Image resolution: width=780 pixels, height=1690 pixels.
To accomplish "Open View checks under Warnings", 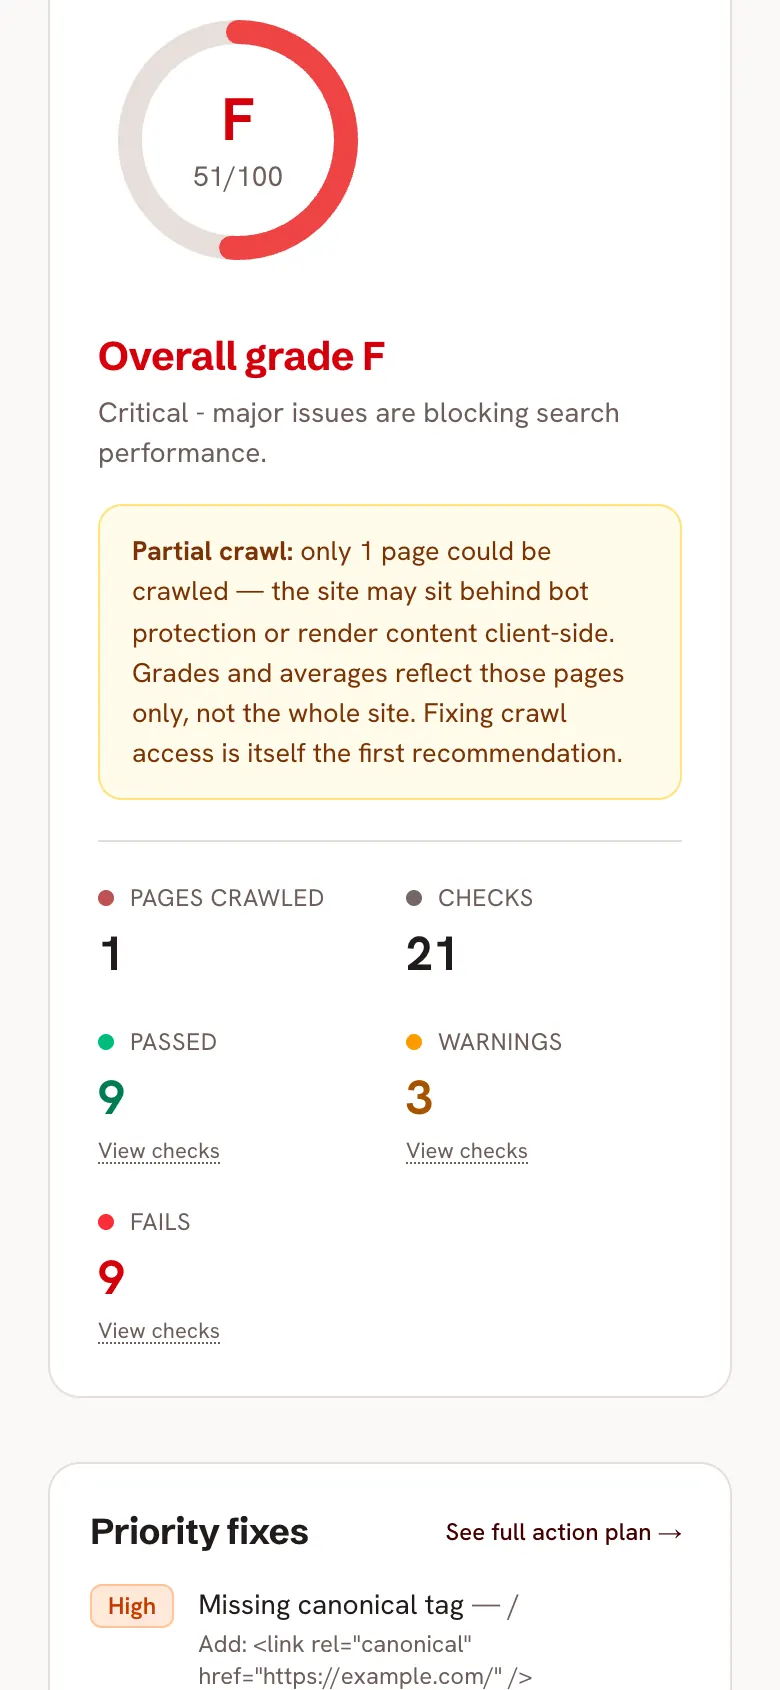I will (x=467, y=1151).
